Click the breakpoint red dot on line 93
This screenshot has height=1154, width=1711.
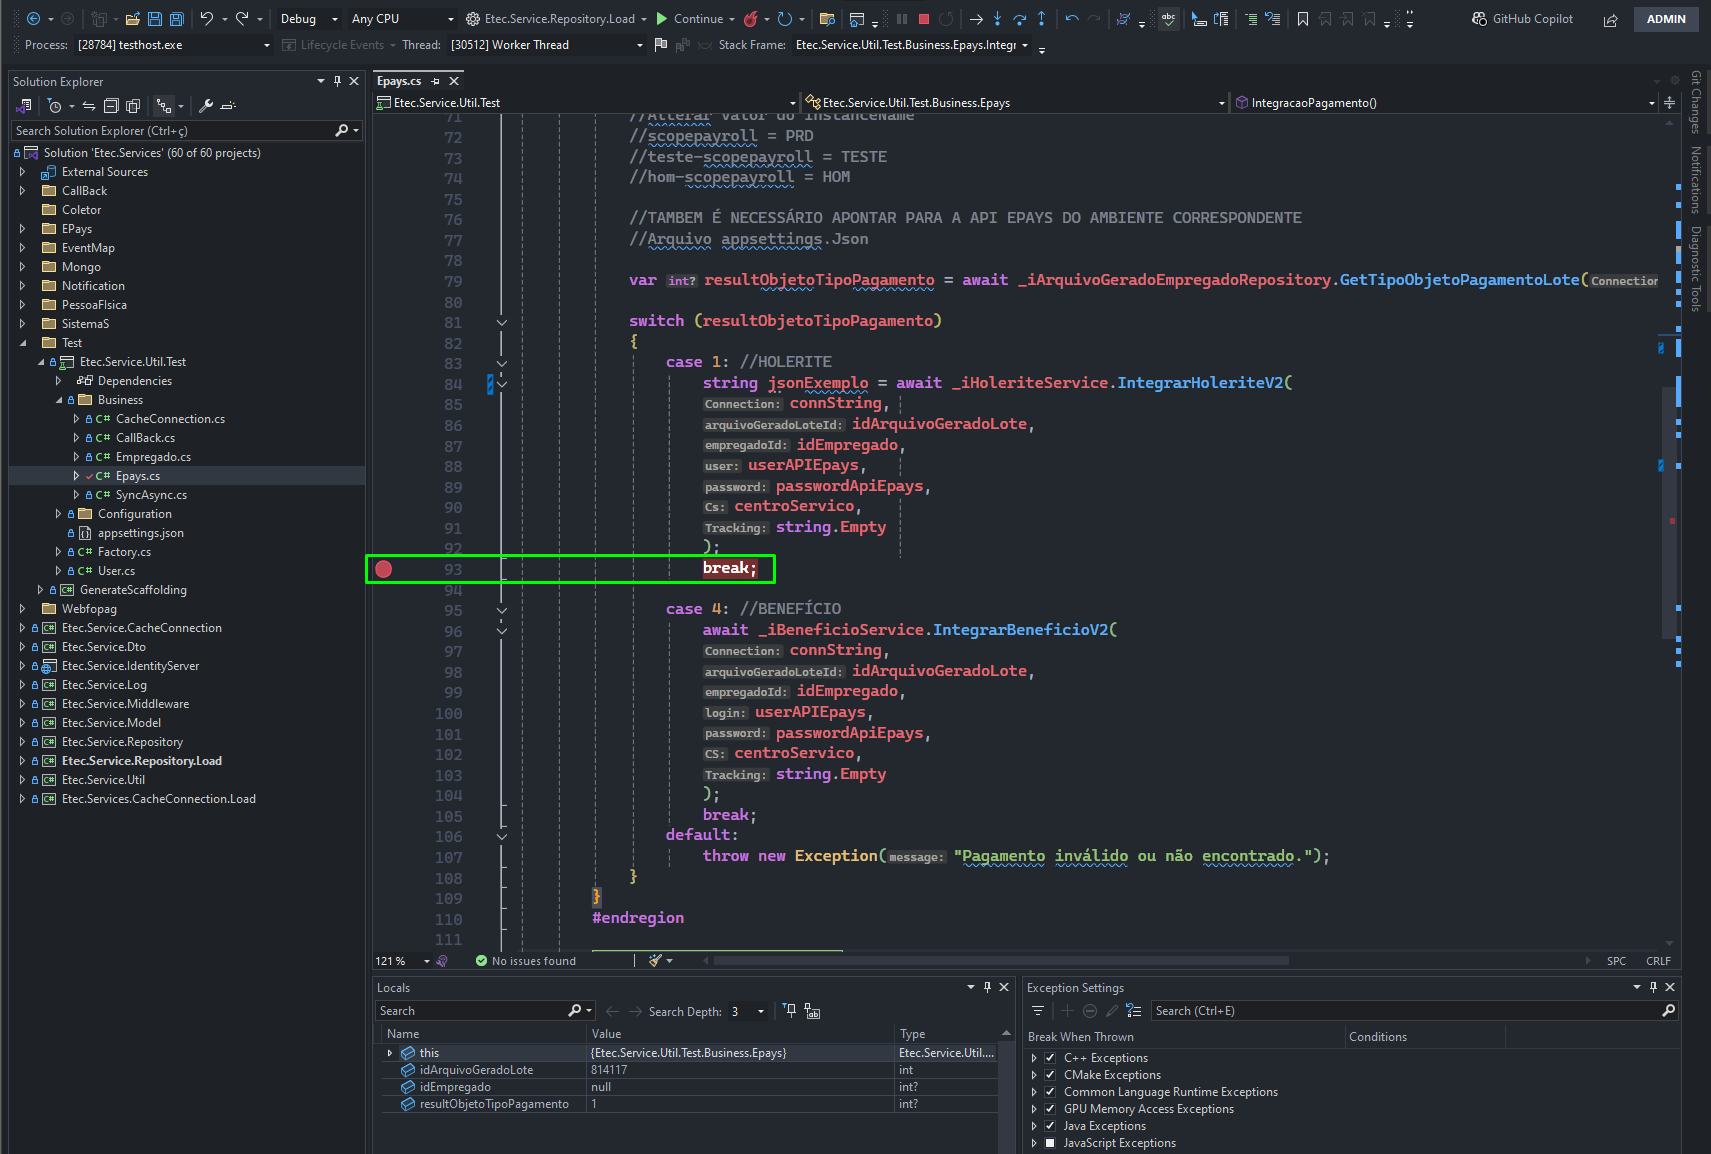tap(383, 569)
